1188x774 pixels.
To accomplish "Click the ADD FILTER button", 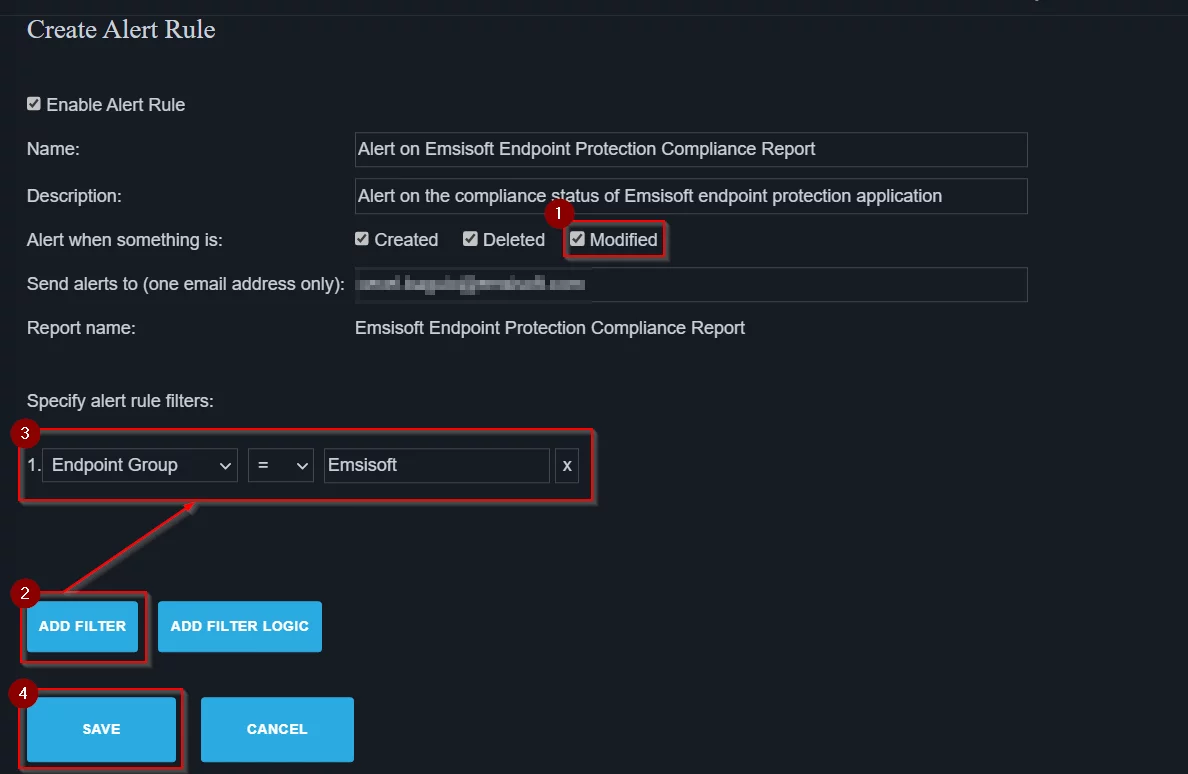I will (x=82, y=626).
